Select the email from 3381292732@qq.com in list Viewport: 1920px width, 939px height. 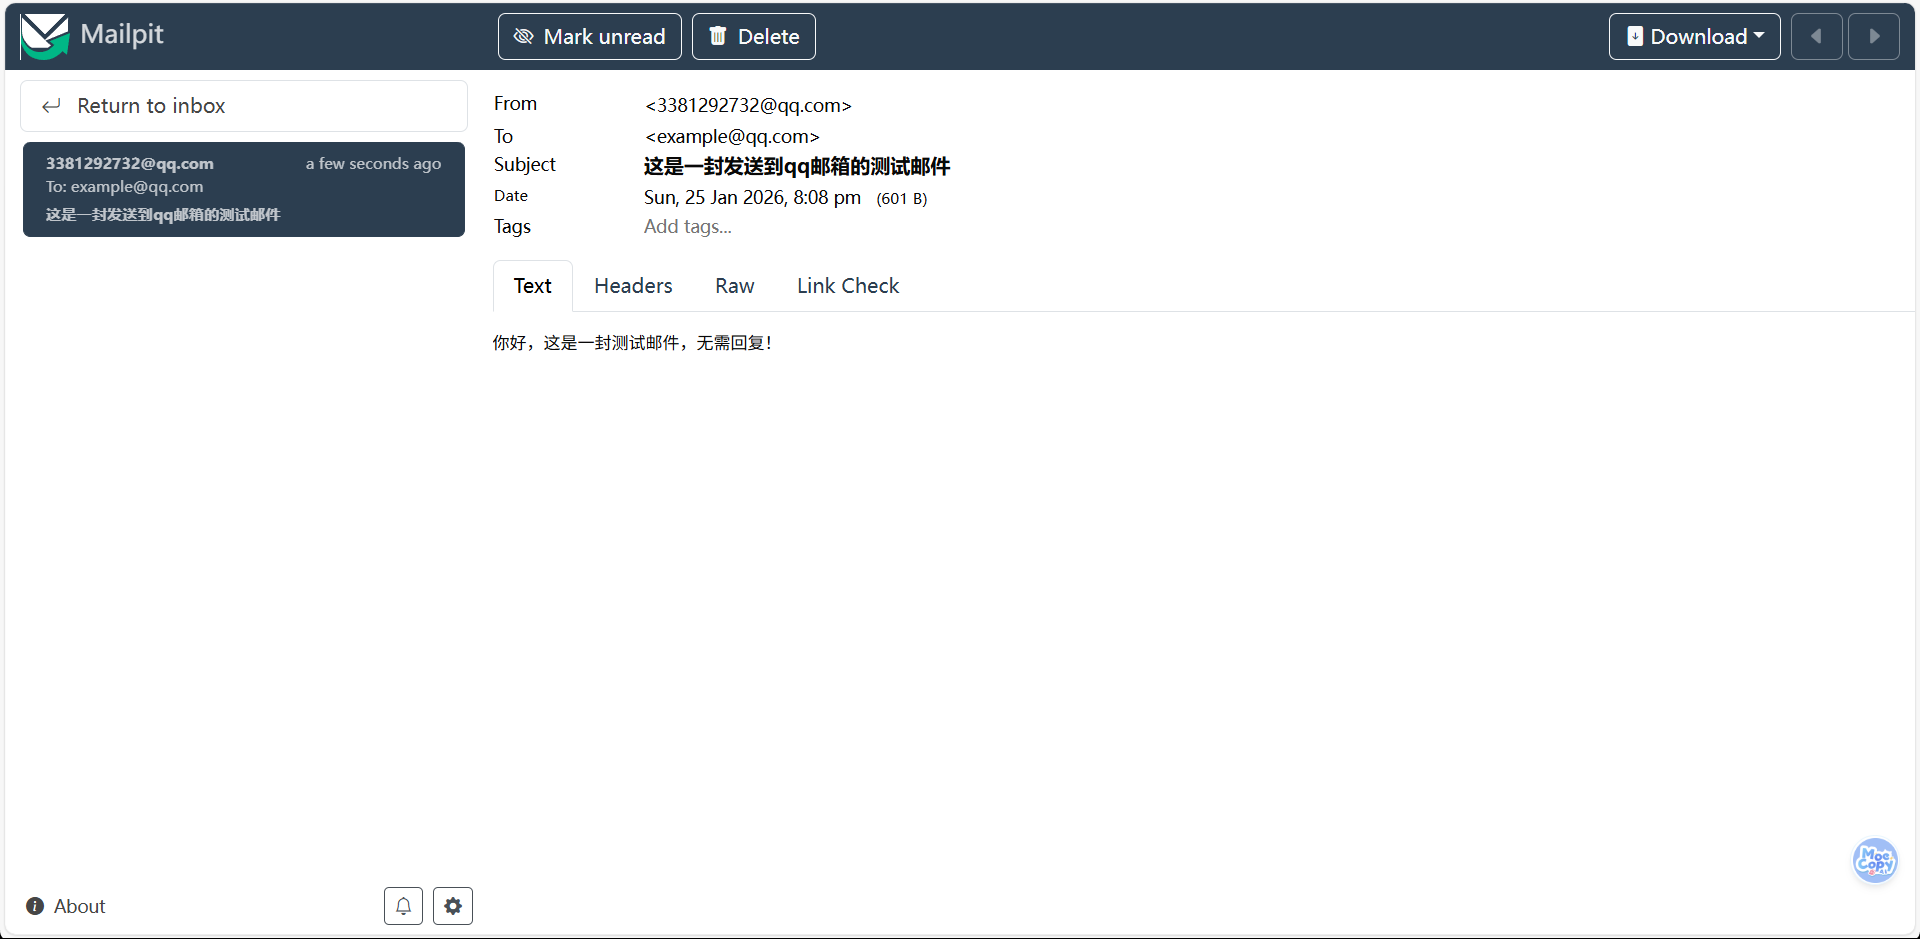pos(243,189)
